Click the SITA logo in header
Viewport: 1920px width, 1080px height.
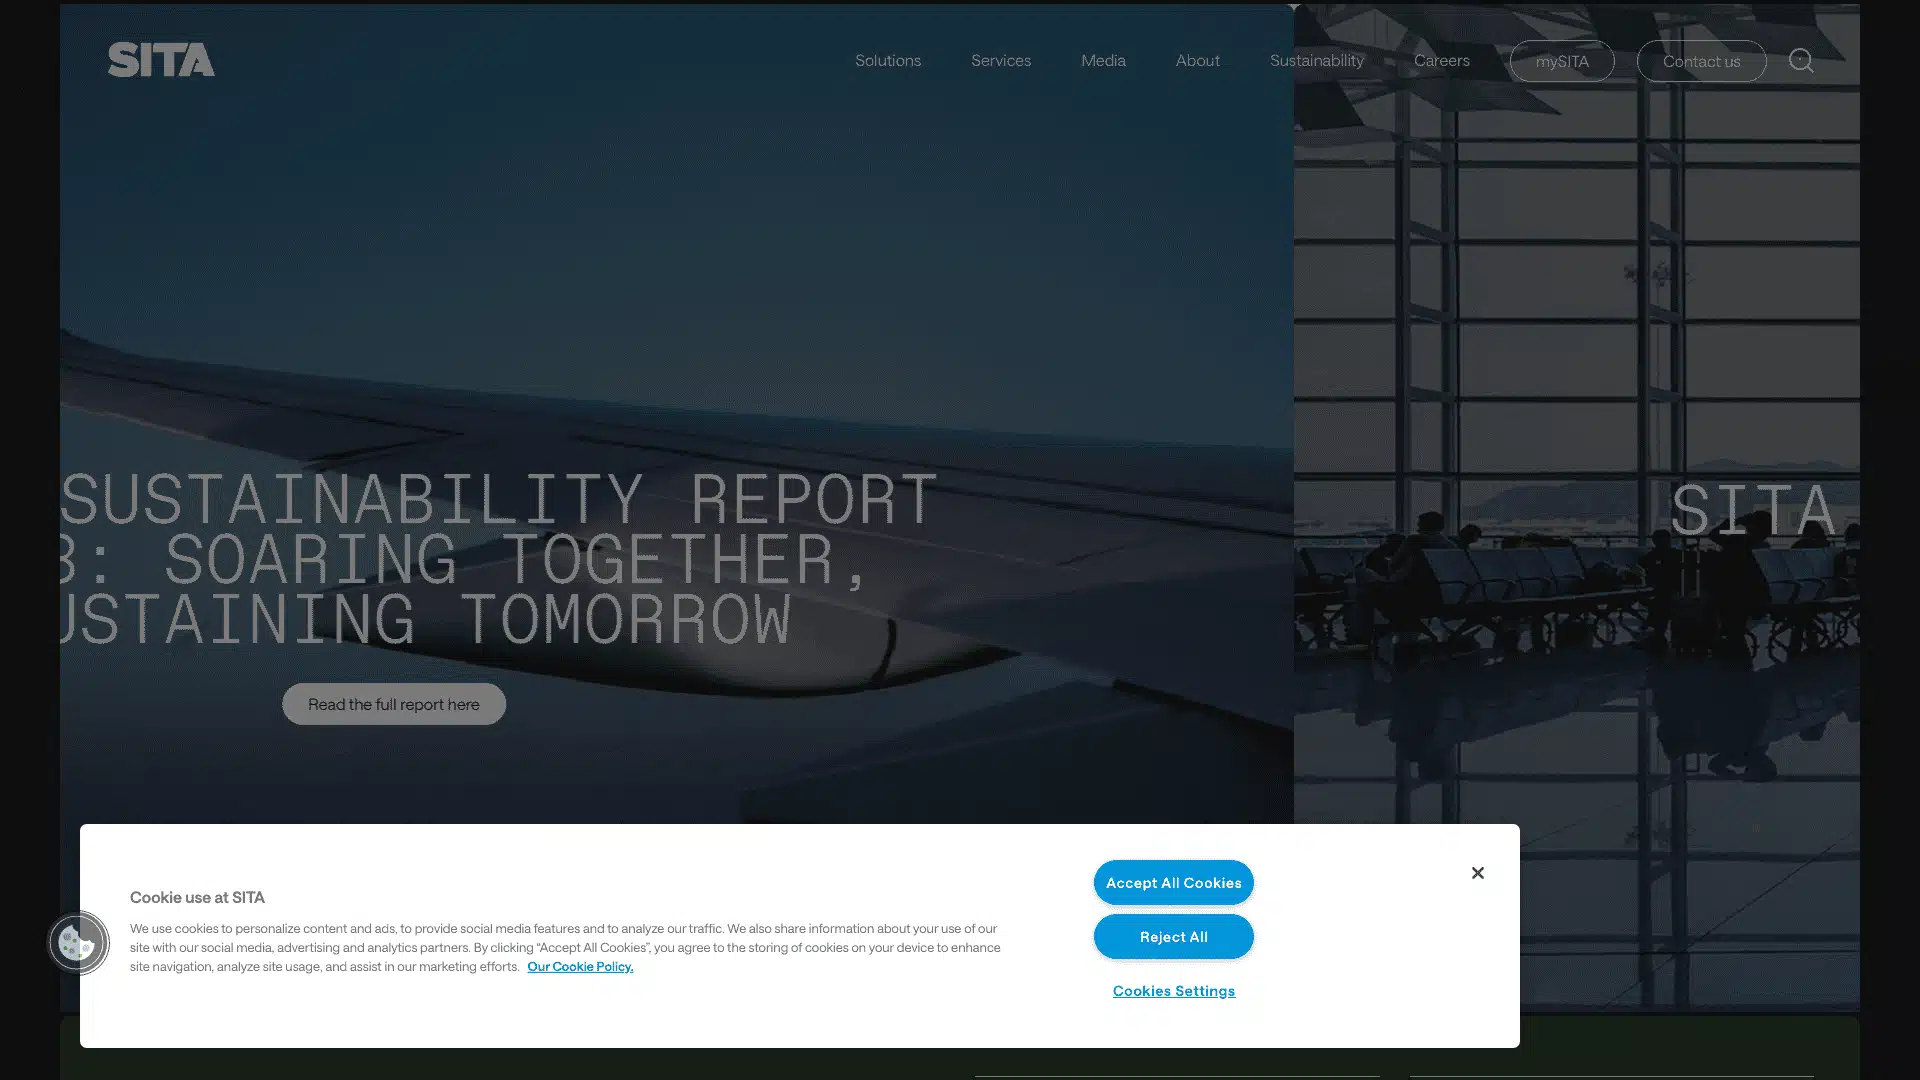pyautogui.click(x=161, y=60)
